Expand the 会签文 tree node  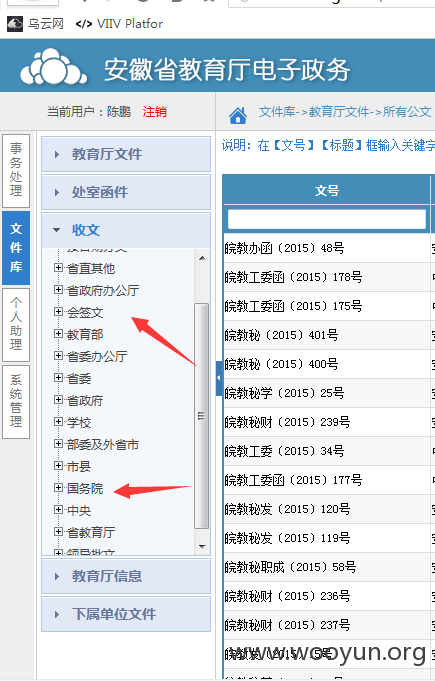click(x=58, y=312)
